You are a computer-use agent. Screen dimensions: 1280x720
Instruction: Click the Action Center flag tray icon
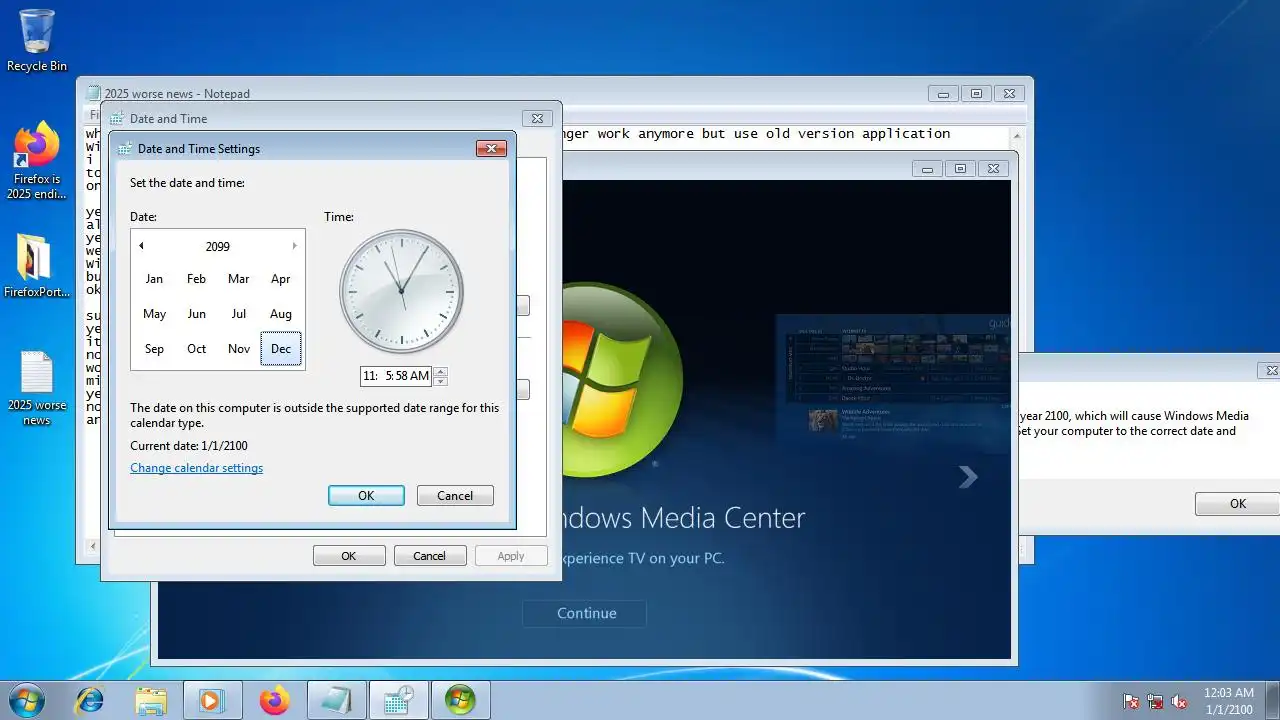(x=1131, y=701)
